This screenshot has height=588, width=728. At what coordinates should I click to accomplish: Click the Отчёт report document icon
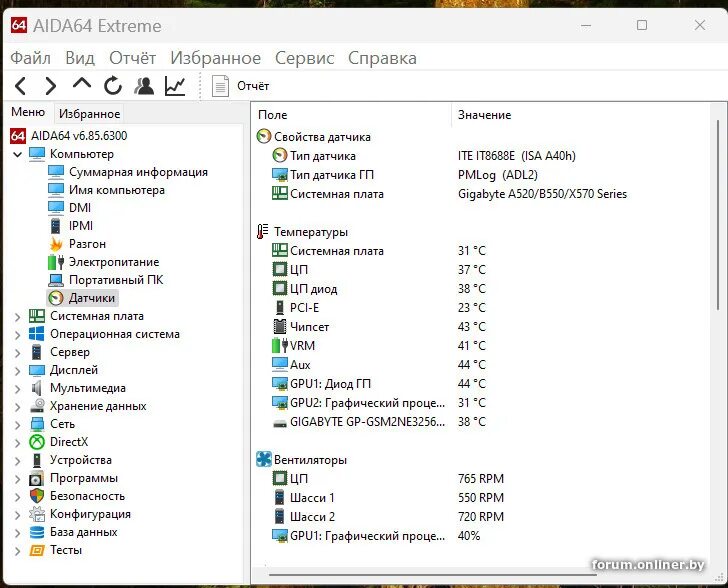[x=220, y=86]
